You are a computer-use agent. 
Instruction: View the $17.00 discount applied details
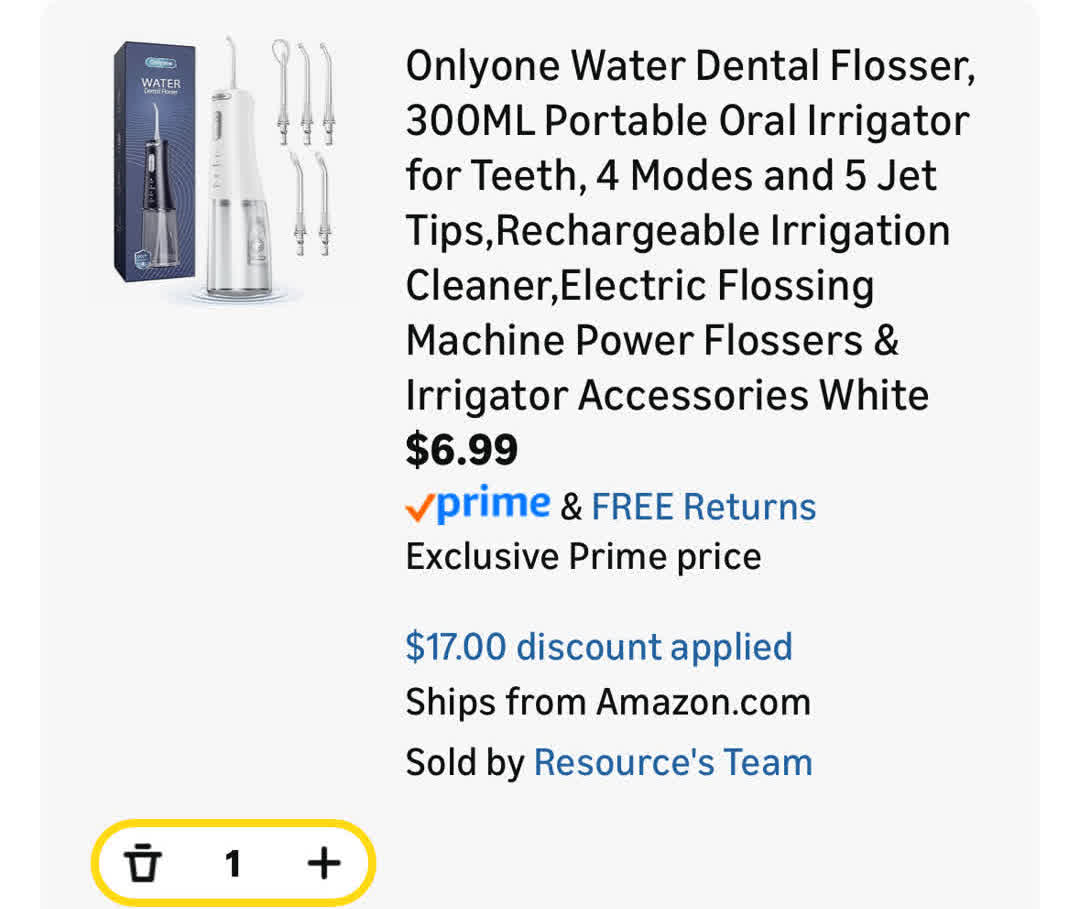pos(598,647)
